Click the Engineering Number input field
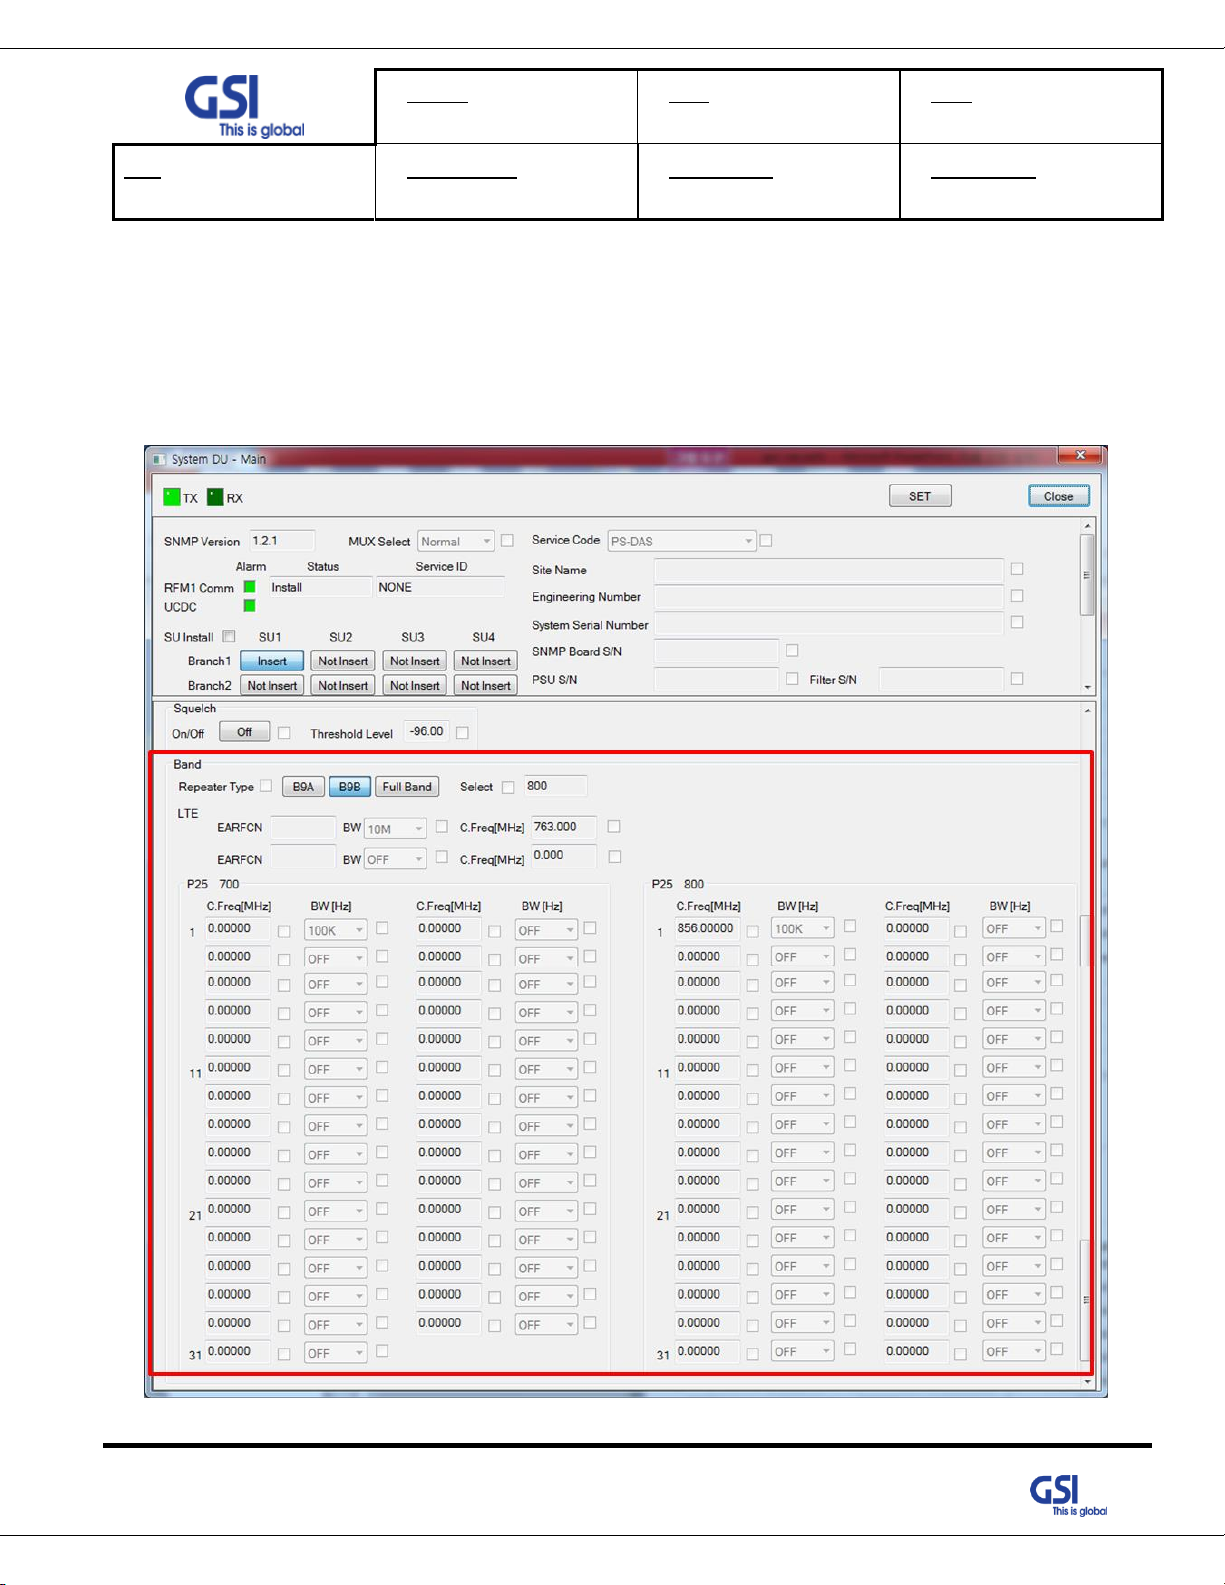This screenshot has height=1585, width=1225. [x=829, y=597]
